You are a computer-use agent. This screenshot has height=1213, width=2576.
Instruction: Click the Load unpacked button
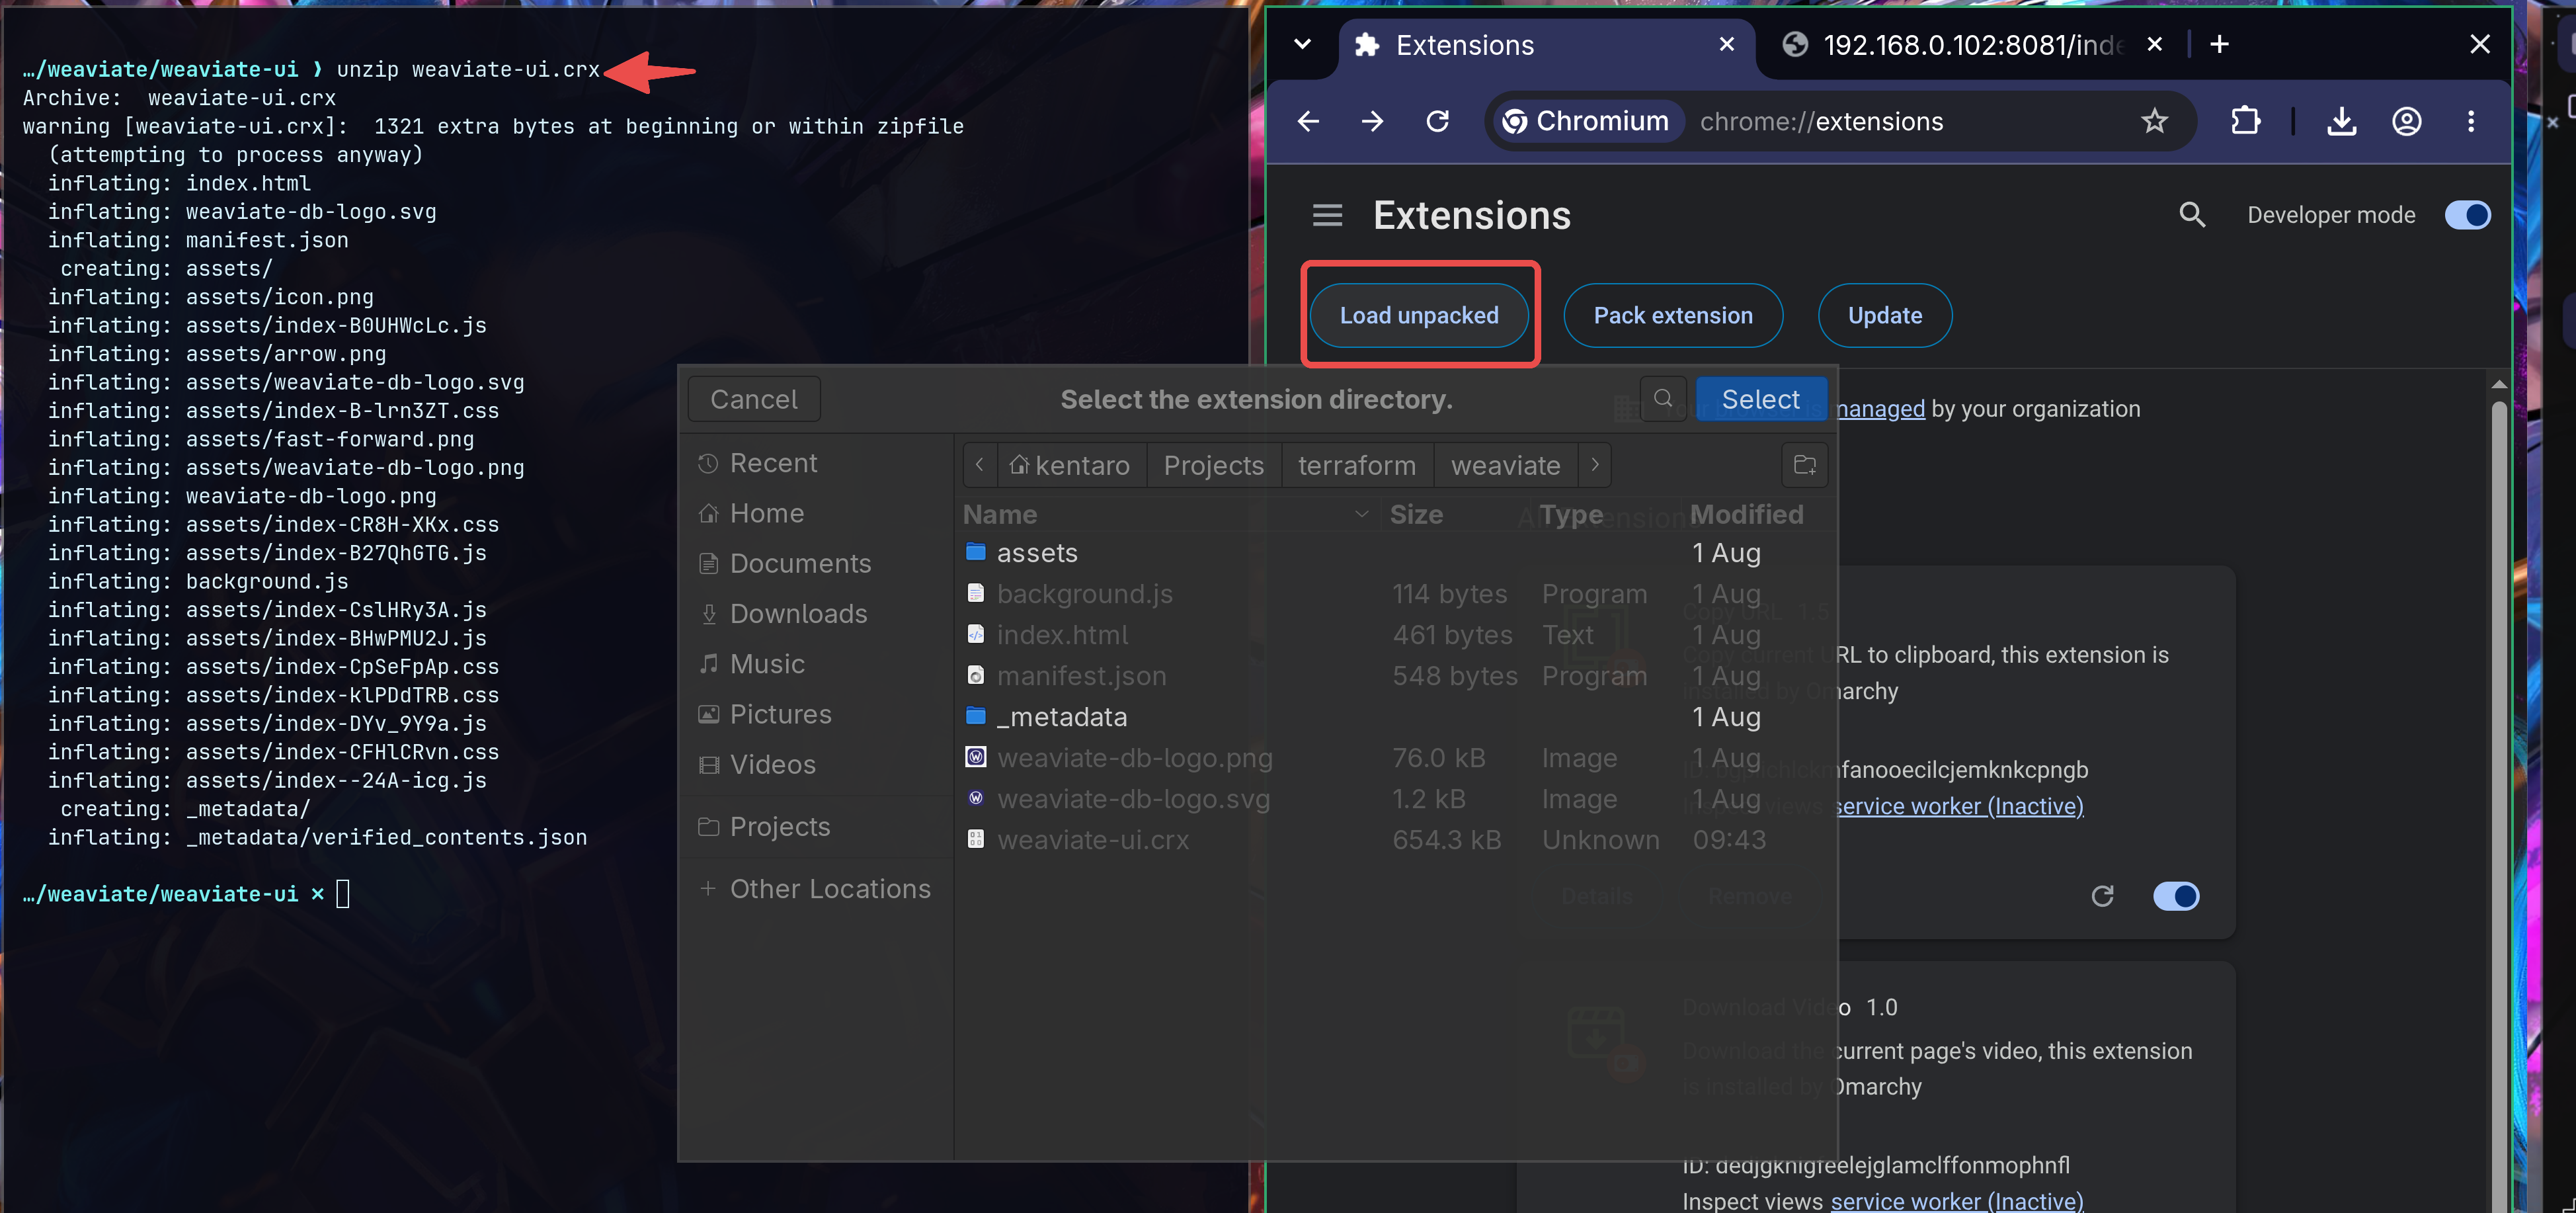pyautogui.click(x=1419, y=316)
